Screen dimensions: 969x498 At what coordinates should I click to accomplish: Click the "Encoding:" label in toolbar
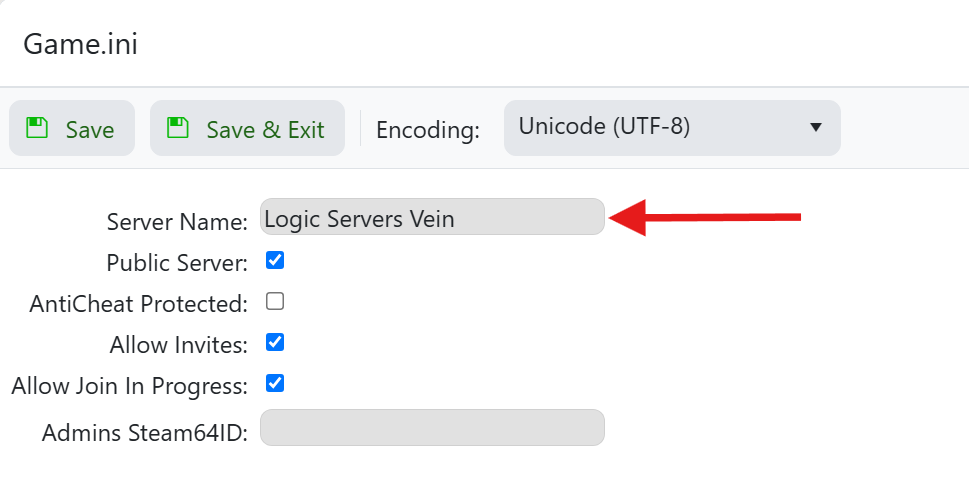tap(428, 130)
